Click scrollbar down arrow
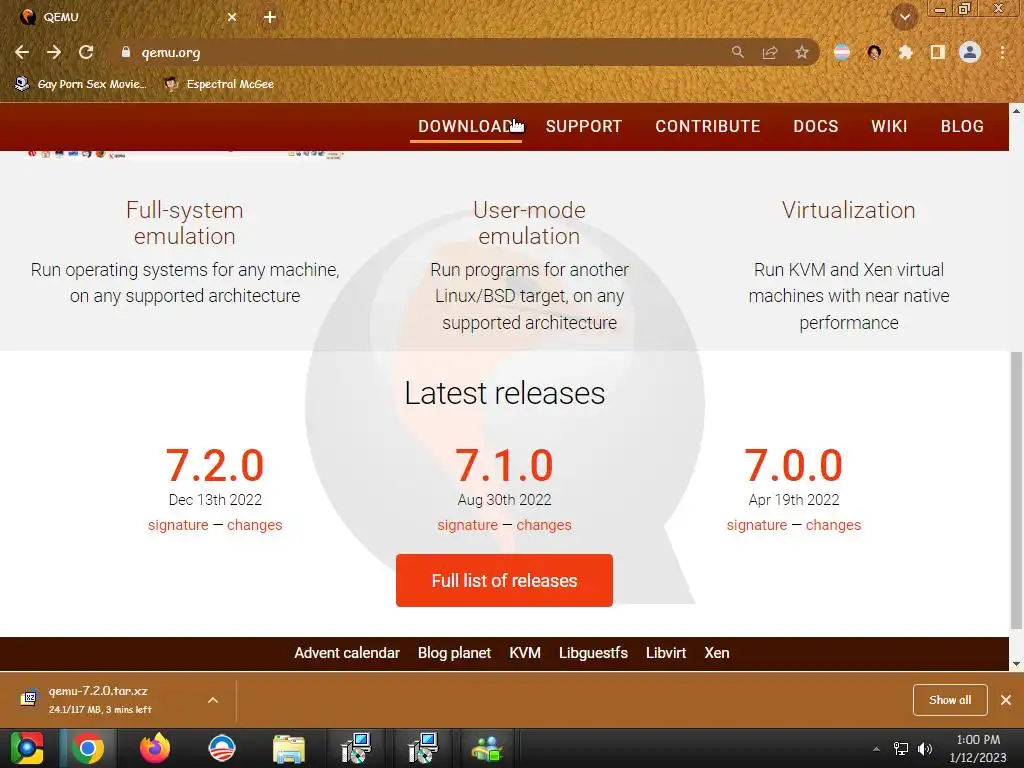The image size is (1024, 768). click(x=1016, y=664)
